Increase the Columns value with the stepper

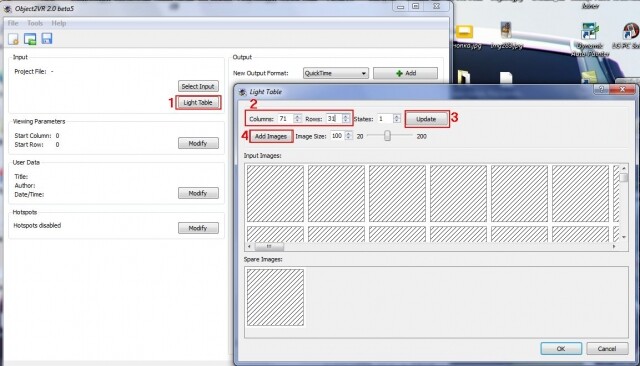pos(298,116)
